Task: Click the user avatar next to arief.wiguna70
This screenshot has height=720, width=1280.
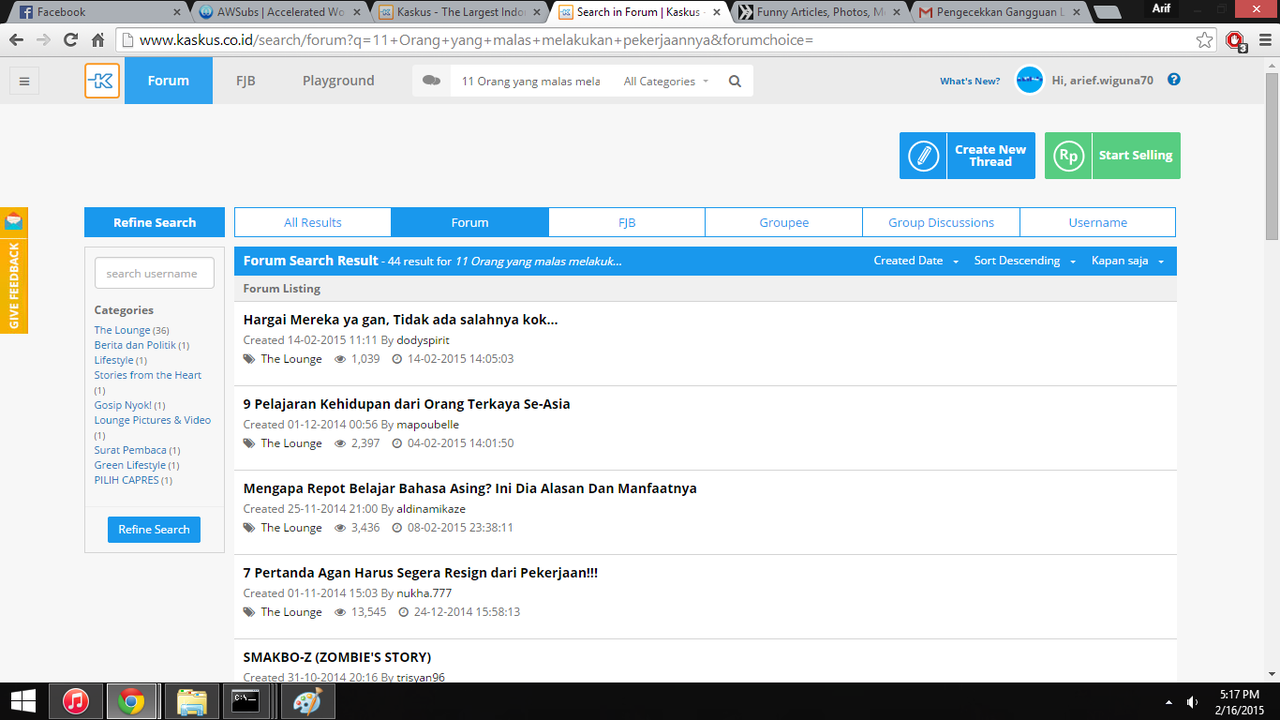Action: (x=1029, y=80)
